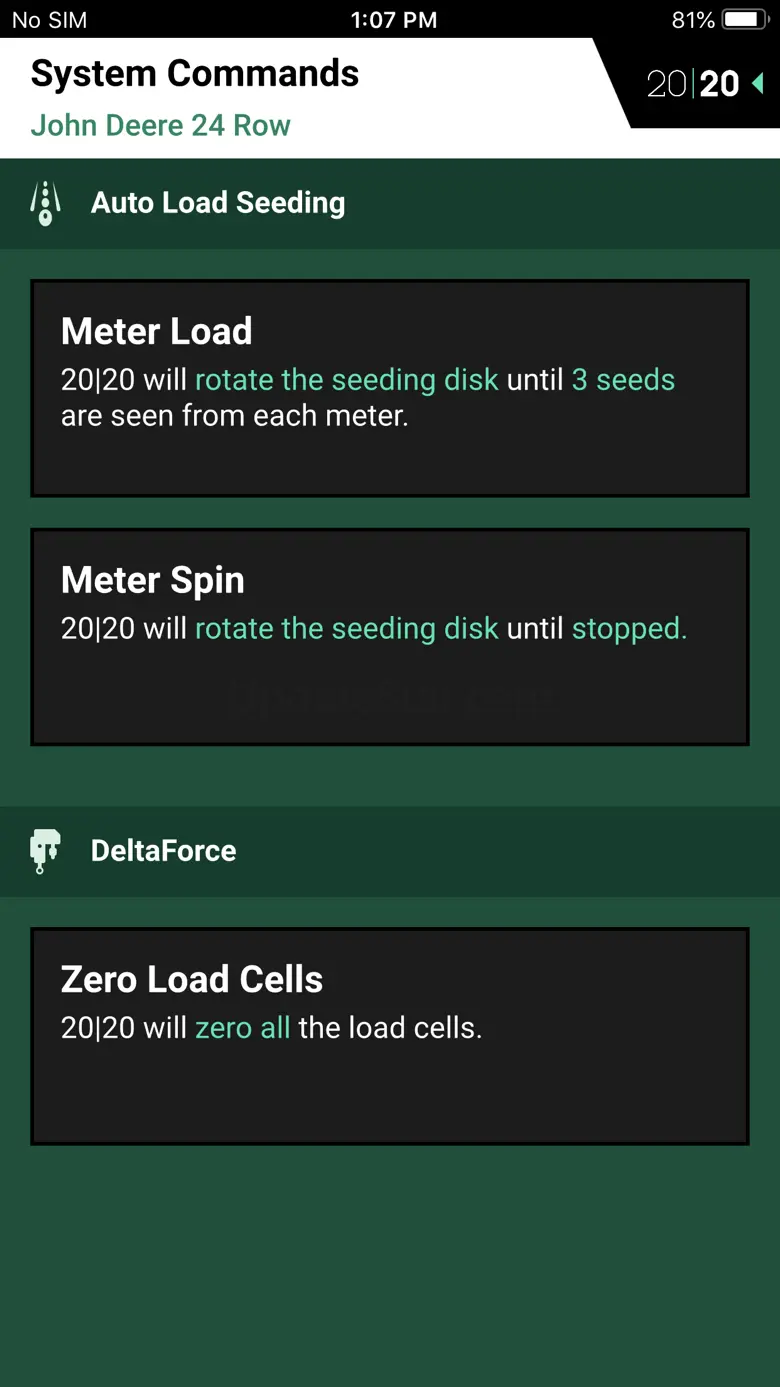The height and width of the screenshot is (1387, 780).
Task: Tap the DeltaForce section header label
Action: (x=164, y=851)
